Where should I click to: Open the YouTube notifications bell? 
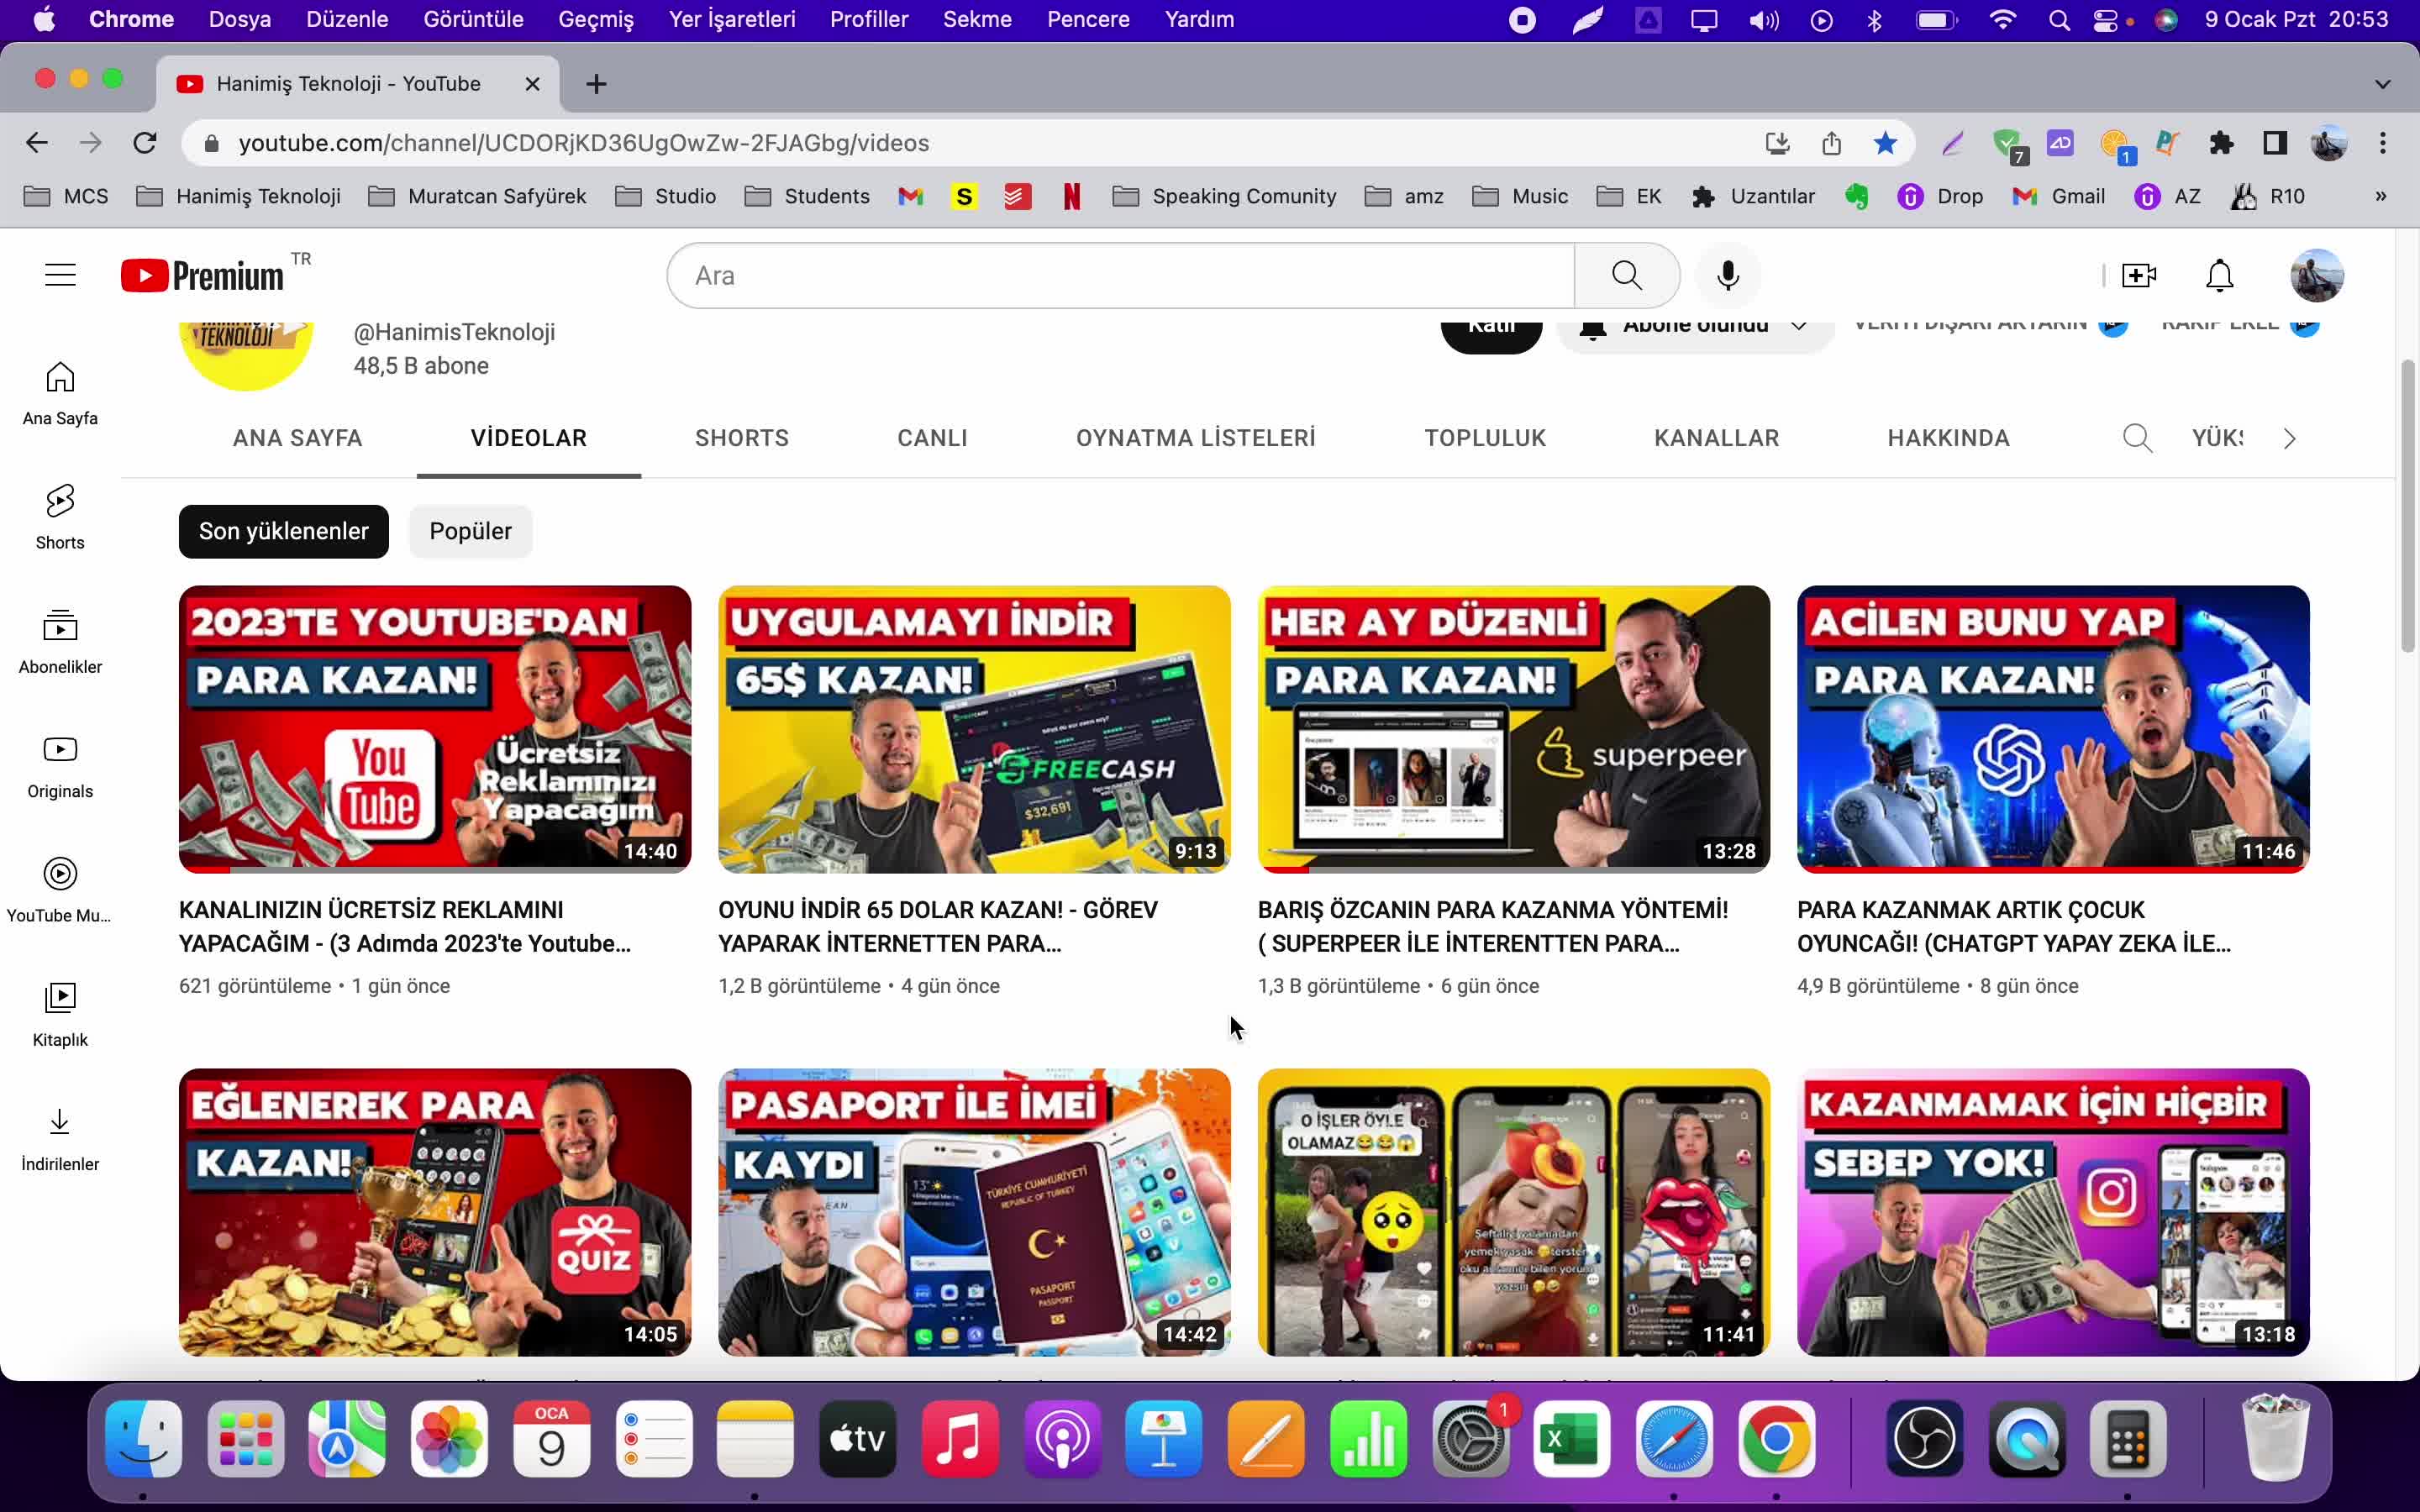[x=2219, y=275]
